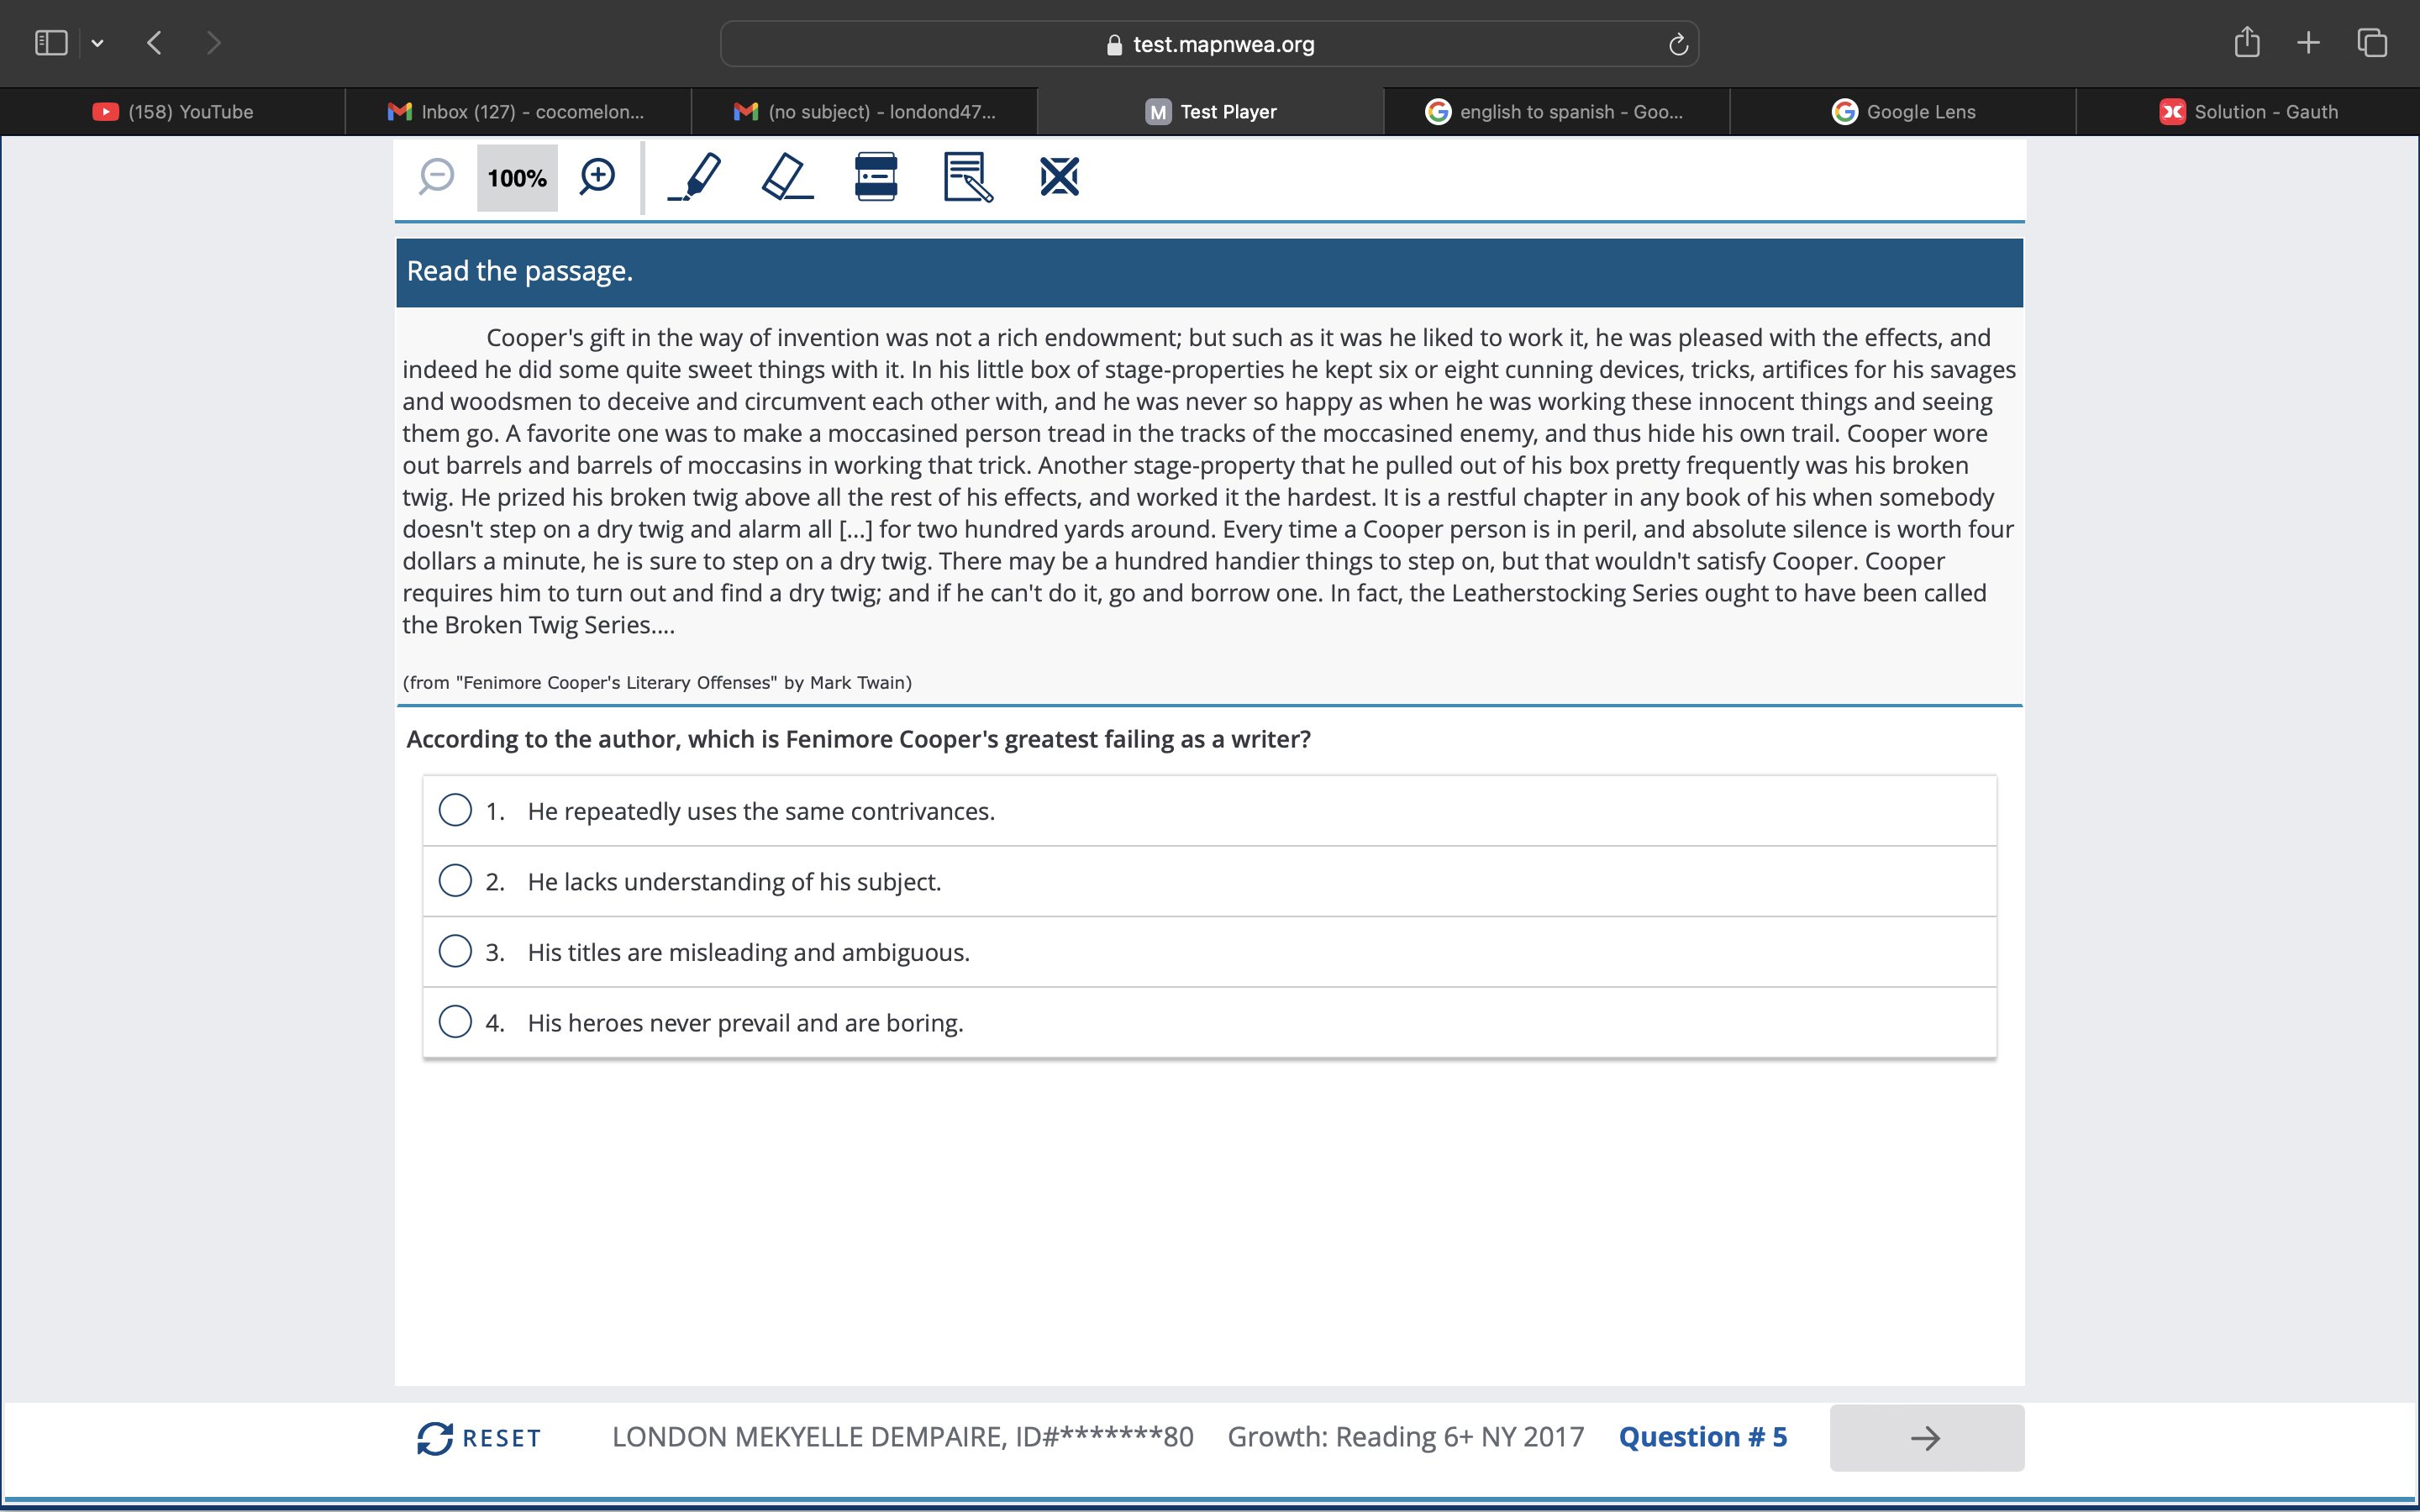Viewport: 2420px width, 1512px height.
Task: Go to the next question arrow
Action: coord(1926,1438)
